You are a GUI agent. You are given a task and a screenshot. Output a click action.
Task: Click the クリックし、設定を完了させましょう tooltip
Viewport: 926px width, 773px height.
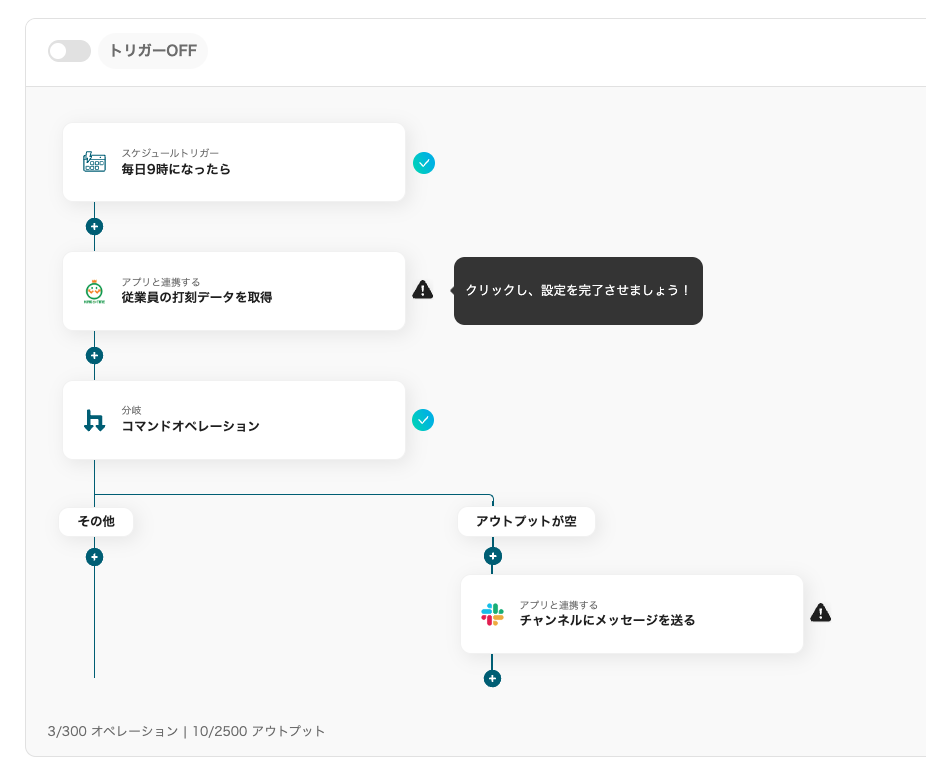point(578,291)
